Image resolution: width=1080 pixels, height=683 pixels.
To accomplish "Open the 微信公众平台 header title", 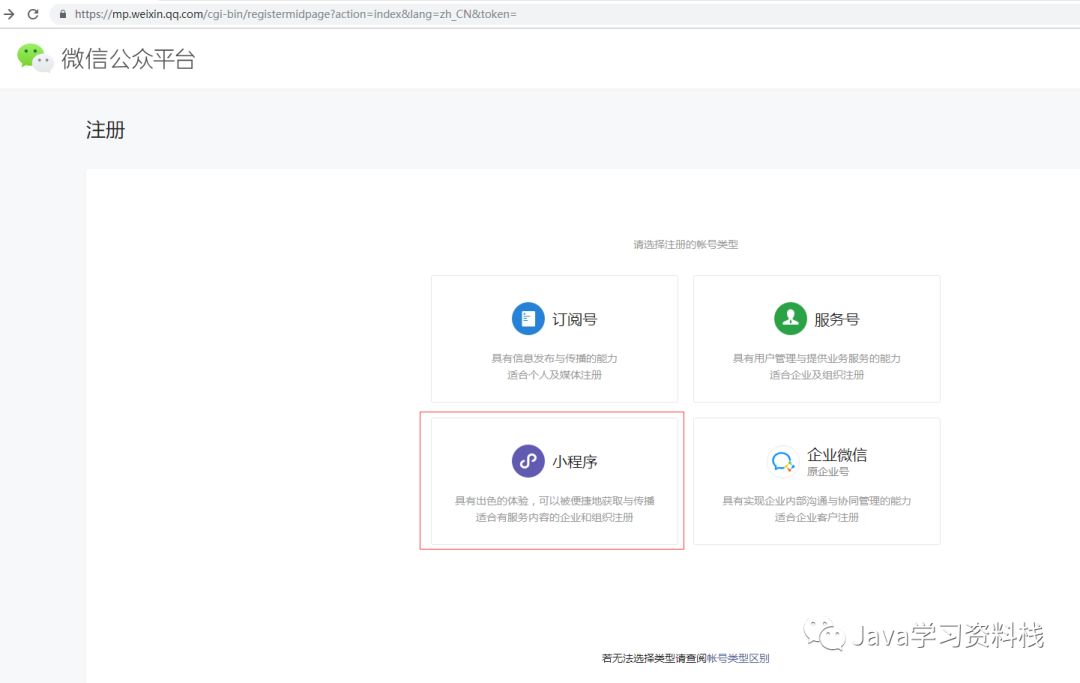I will [x=128, y=59].
